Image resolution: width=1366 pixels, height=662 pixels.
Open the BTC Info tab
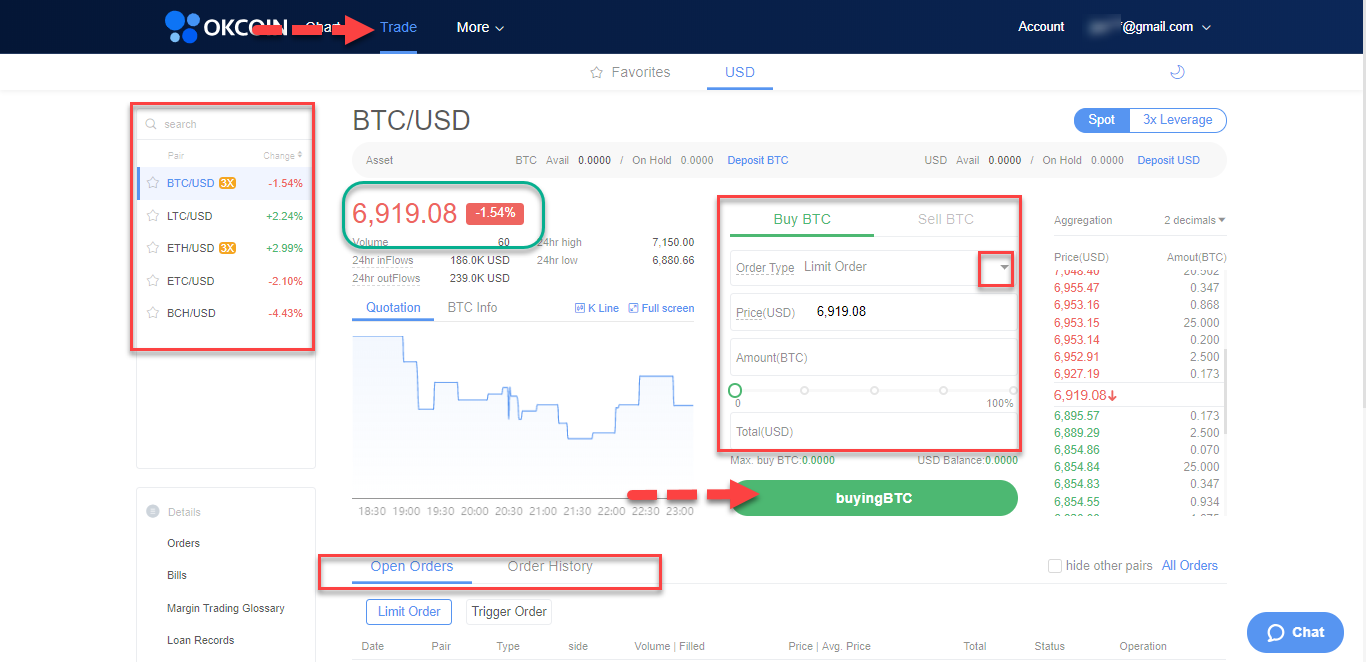(x=472, y=307)
